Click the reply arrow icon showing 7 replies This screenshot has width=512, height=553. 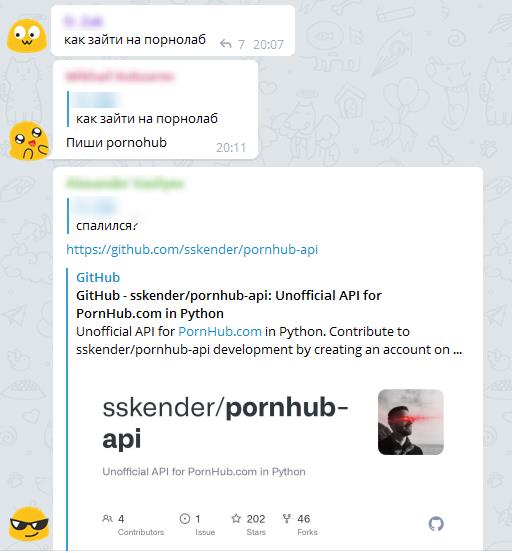tap(226, 44)
